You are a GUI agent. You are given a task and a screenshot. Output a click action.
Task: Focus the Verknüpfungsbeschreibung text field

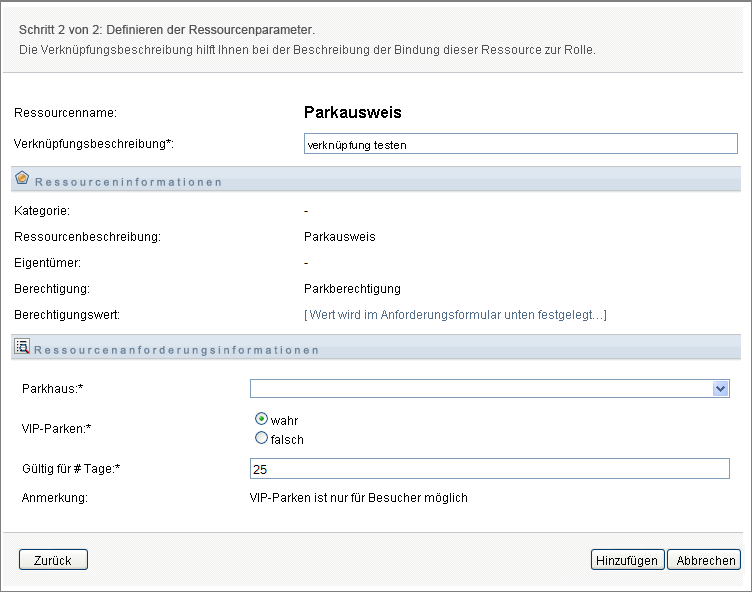pos(520,144)
